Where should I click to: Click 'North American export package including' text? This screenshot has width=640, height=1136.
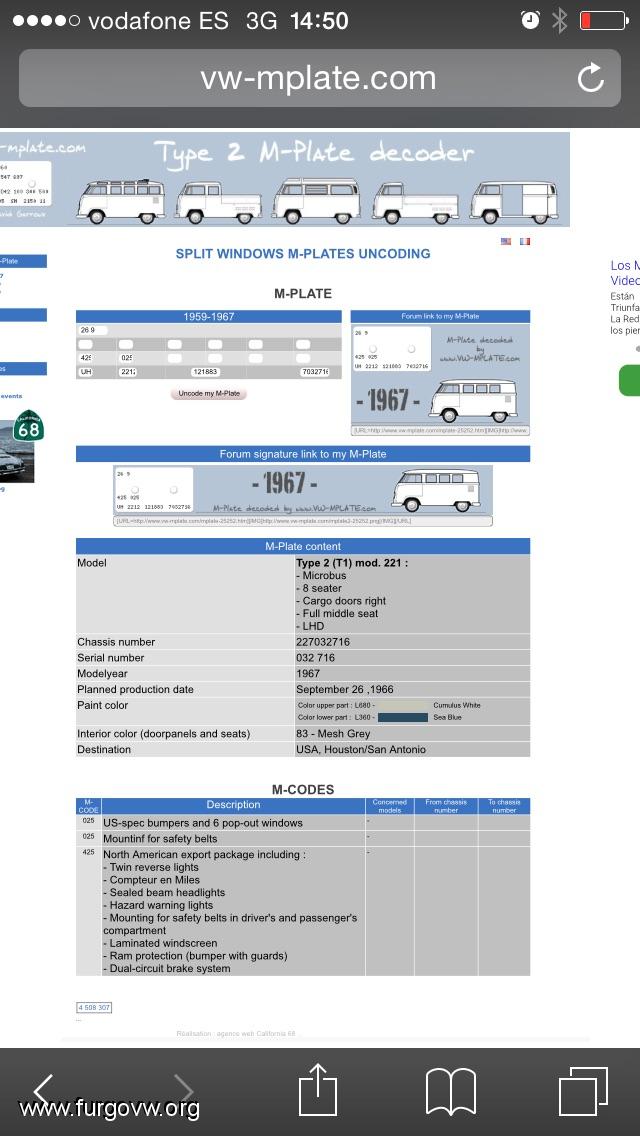click(204, 855)
